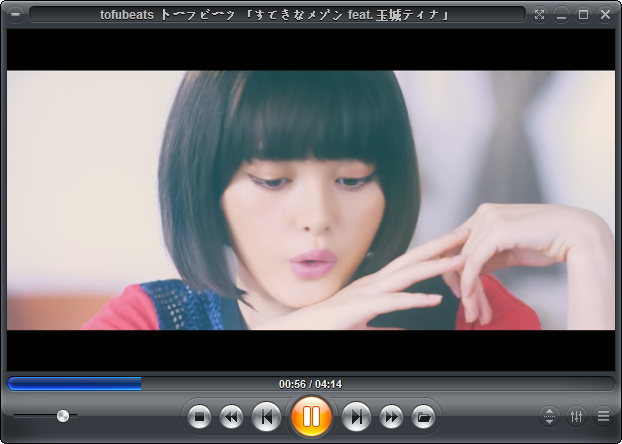Click the fast forward button
The image size is (622, 444).
392,416
